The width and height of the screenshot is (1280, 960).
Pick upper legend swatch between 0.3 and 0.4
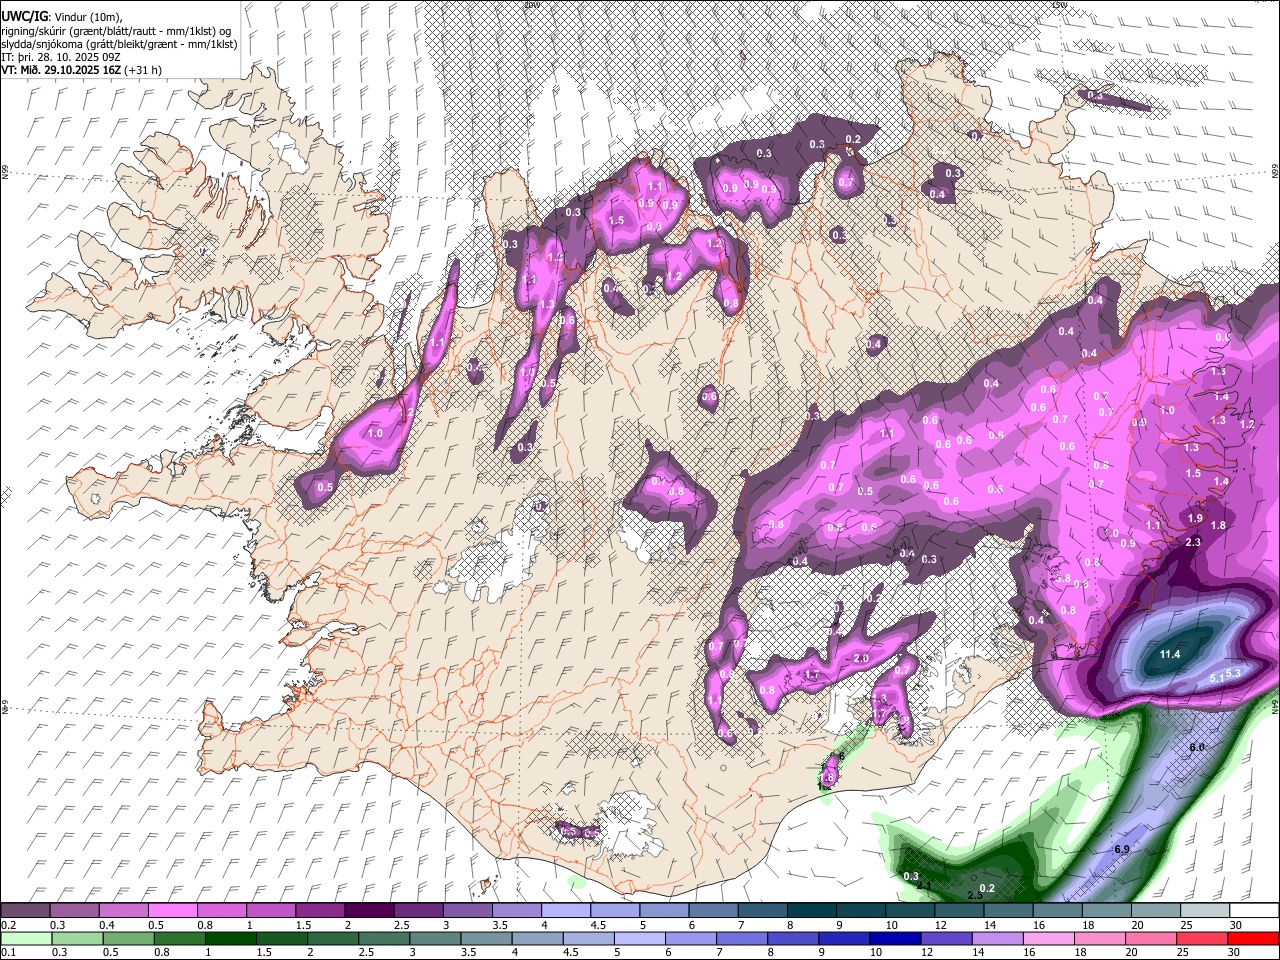click(74, 911)
